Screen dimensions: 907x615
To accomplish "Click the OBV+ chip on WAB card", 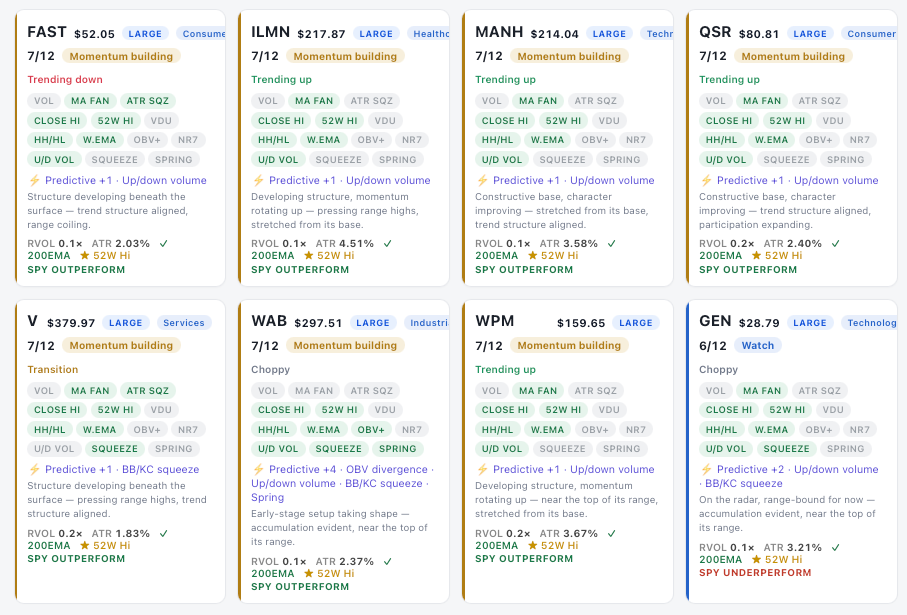I will click(371, 430).
